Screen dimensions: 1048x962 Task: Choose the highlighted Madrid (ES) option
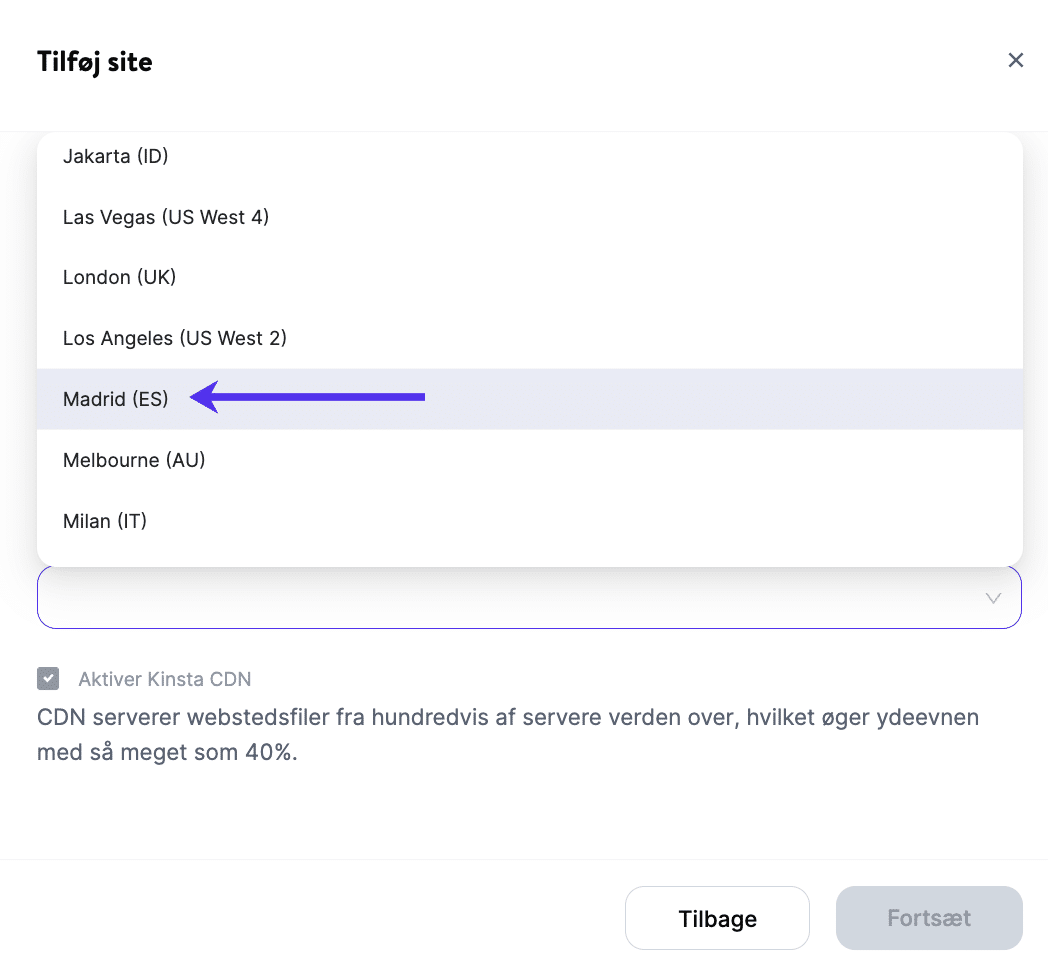[116, 400]
